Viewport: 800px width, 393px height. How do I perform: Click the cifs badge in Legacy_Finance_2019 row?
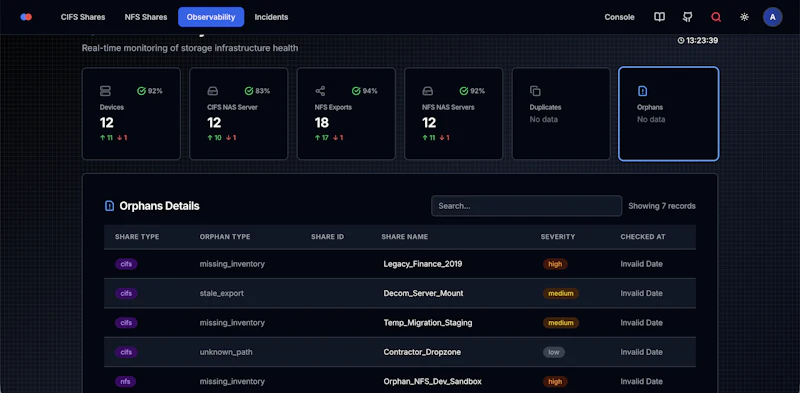[126, 264]
